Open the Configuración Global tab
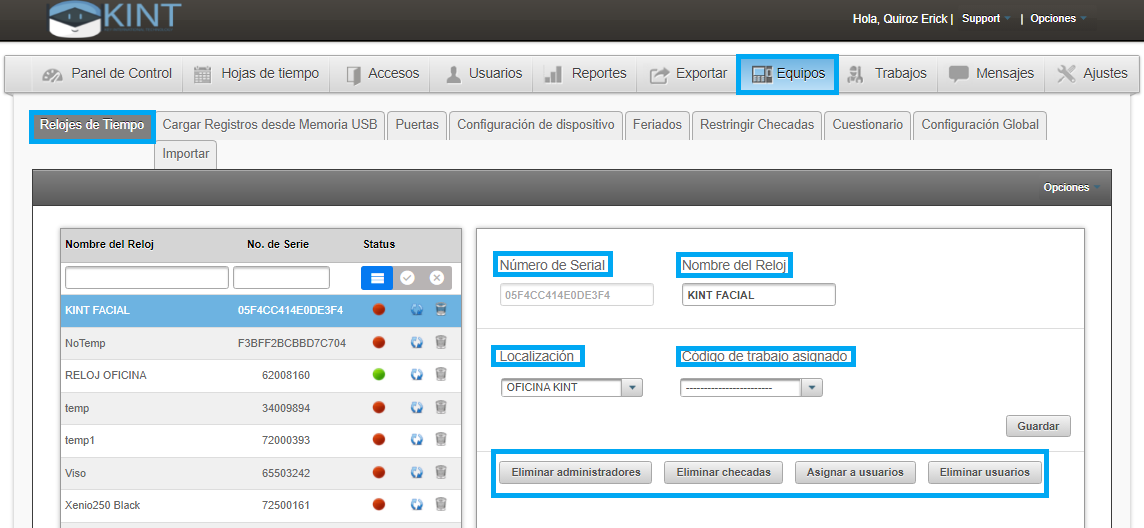 [x=980, y=125]
